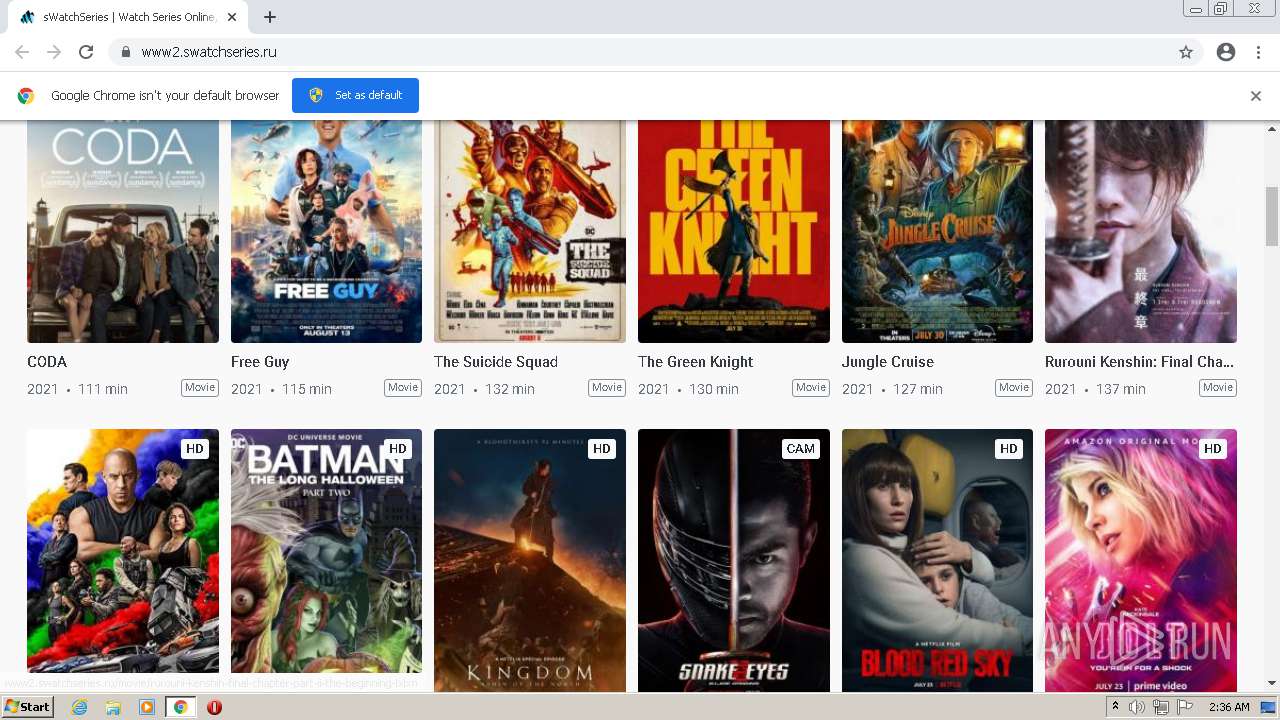Viewport: 1280px width, 720px height.
Task: Open The Suicide Squad poster
Action: [530, 231]
